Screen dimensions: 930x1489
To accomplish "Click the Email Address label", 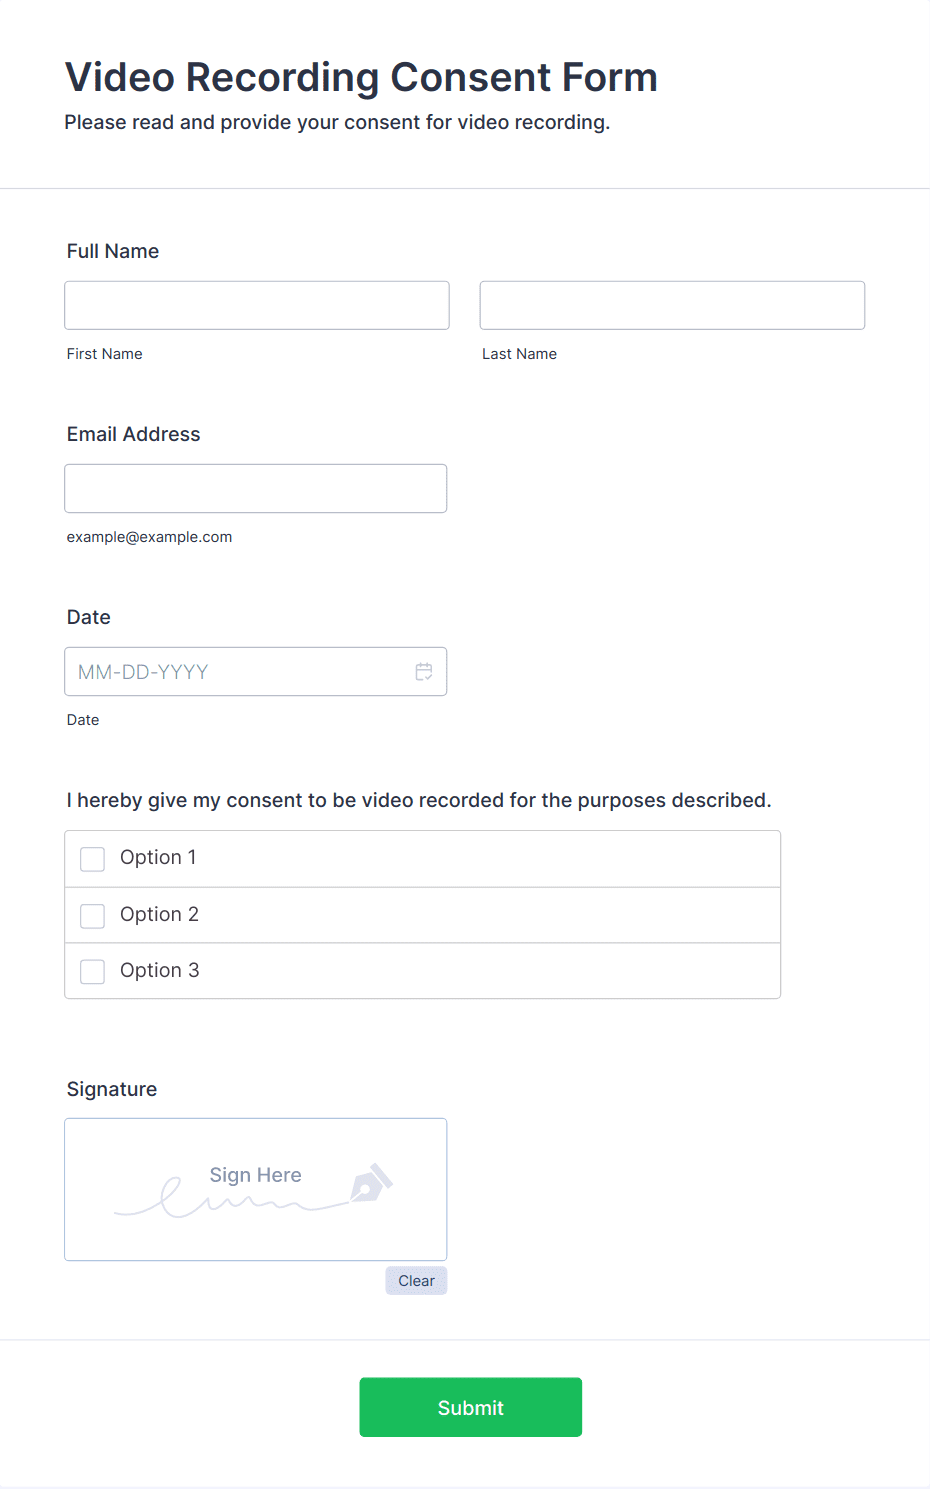I will coord(134,434).
